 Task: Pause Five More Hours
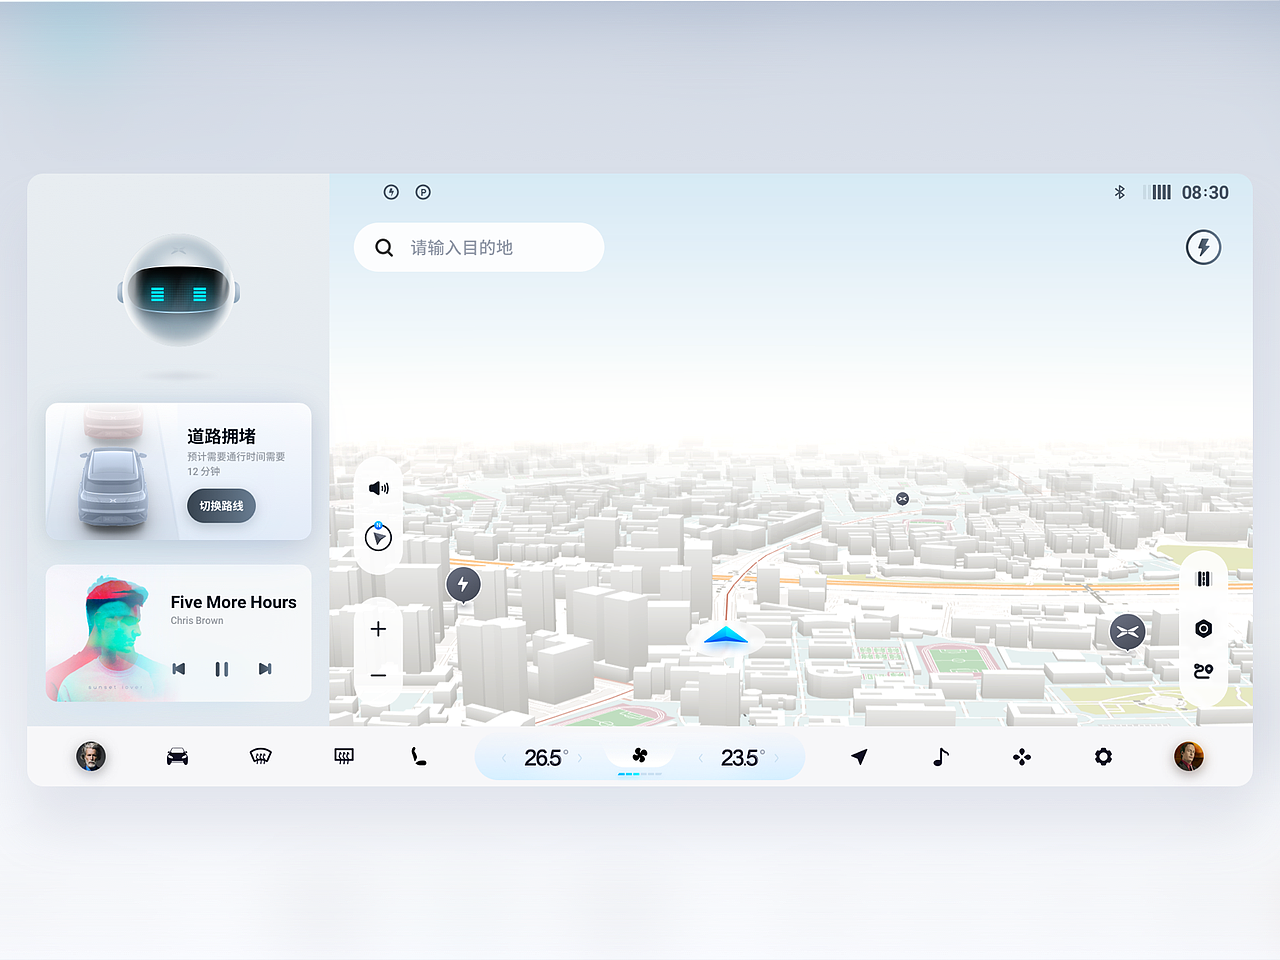click(222, 669)
